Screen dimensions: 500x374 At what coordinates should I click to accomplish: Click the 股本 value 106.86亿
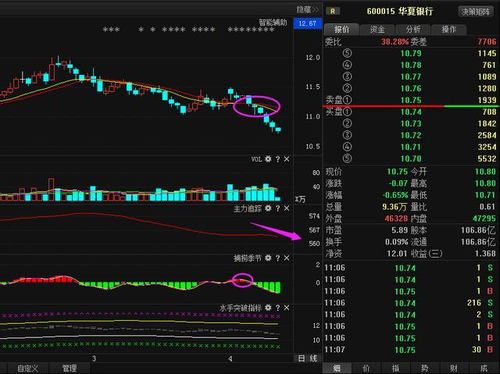pos(478,230)
